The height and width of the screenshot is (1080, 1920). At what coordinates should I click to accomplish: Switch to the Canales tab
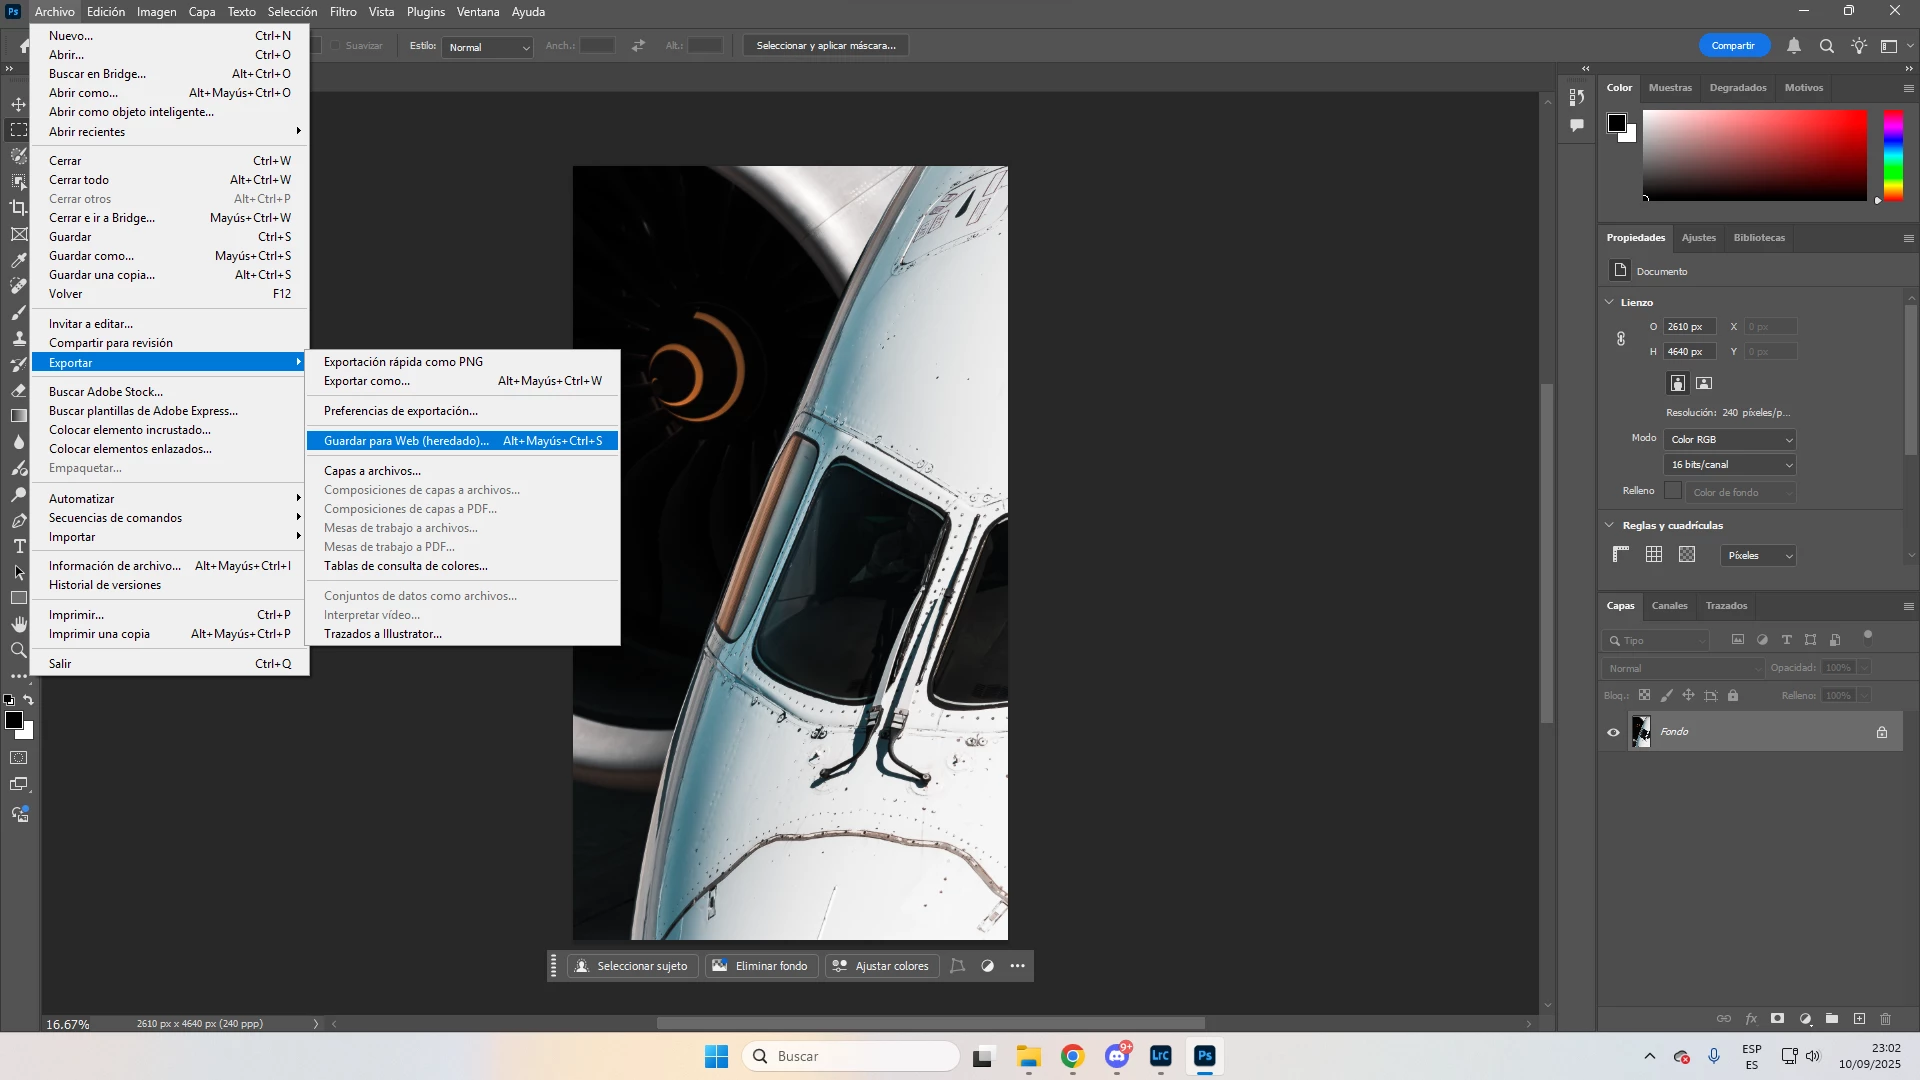(x=1669, y=606)
